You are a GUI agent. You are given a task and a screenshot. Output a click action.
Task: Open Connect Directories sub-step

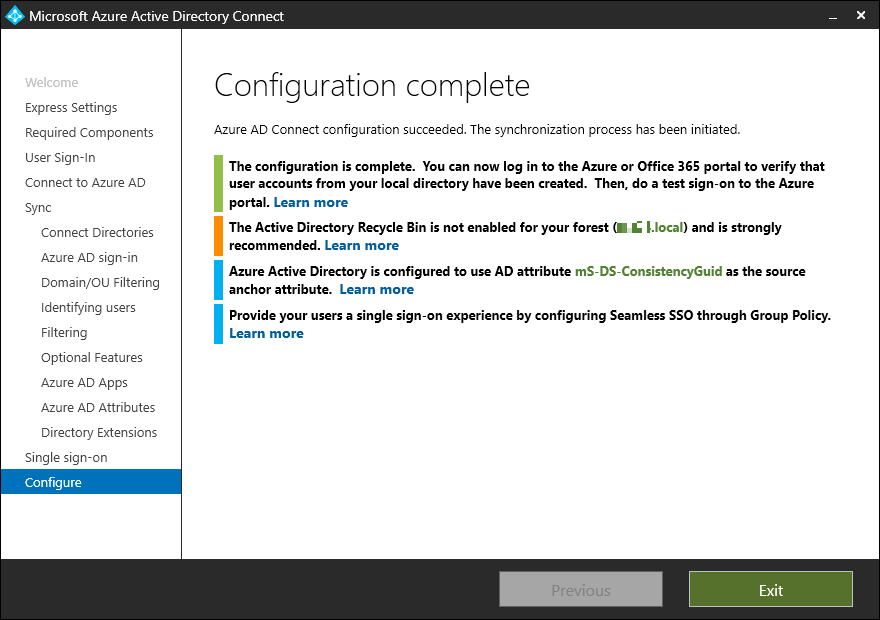[x=97, y=233]
